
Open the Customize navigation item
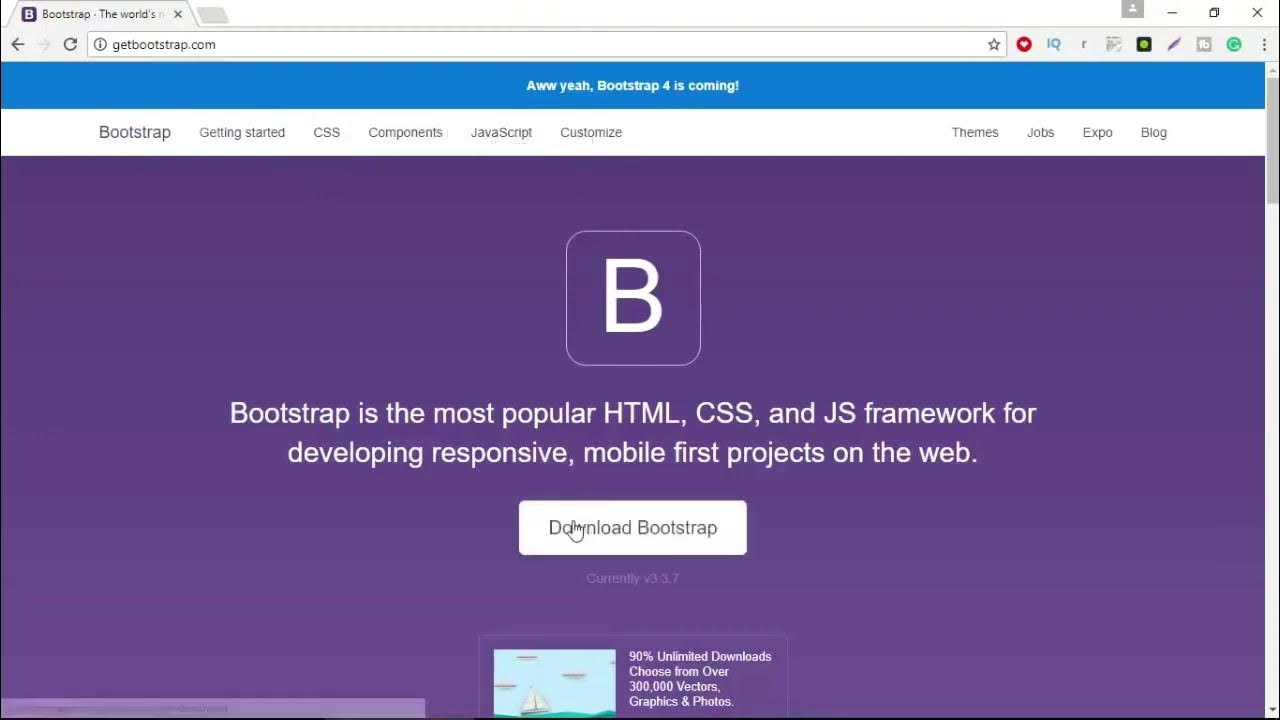[x=591, y=132]
